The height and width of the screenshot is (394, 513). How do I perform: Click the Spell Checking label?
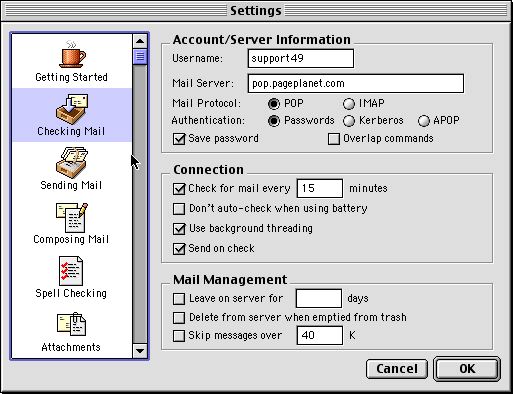pos(71,293)
